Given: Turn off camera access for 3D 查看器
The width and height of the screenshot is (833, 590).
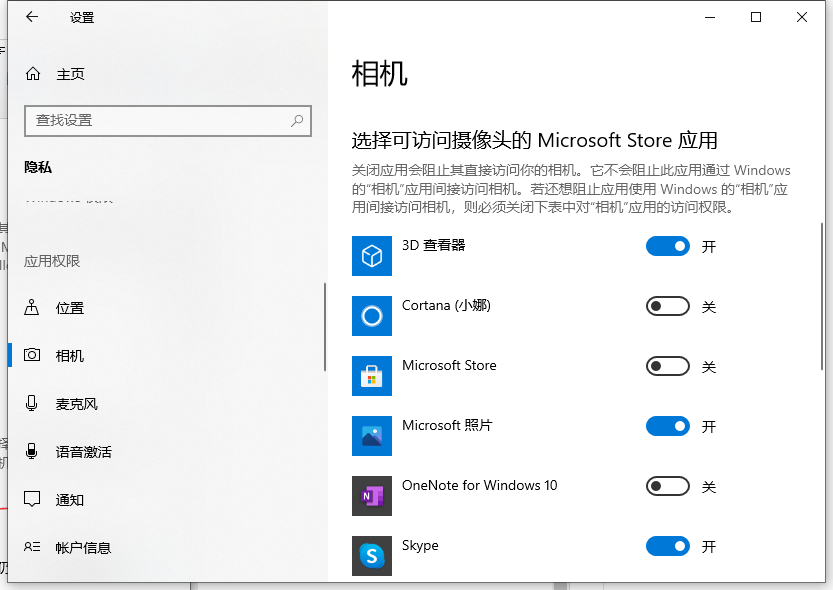Looking at the screenshot, I should click(x=668, y=246).
